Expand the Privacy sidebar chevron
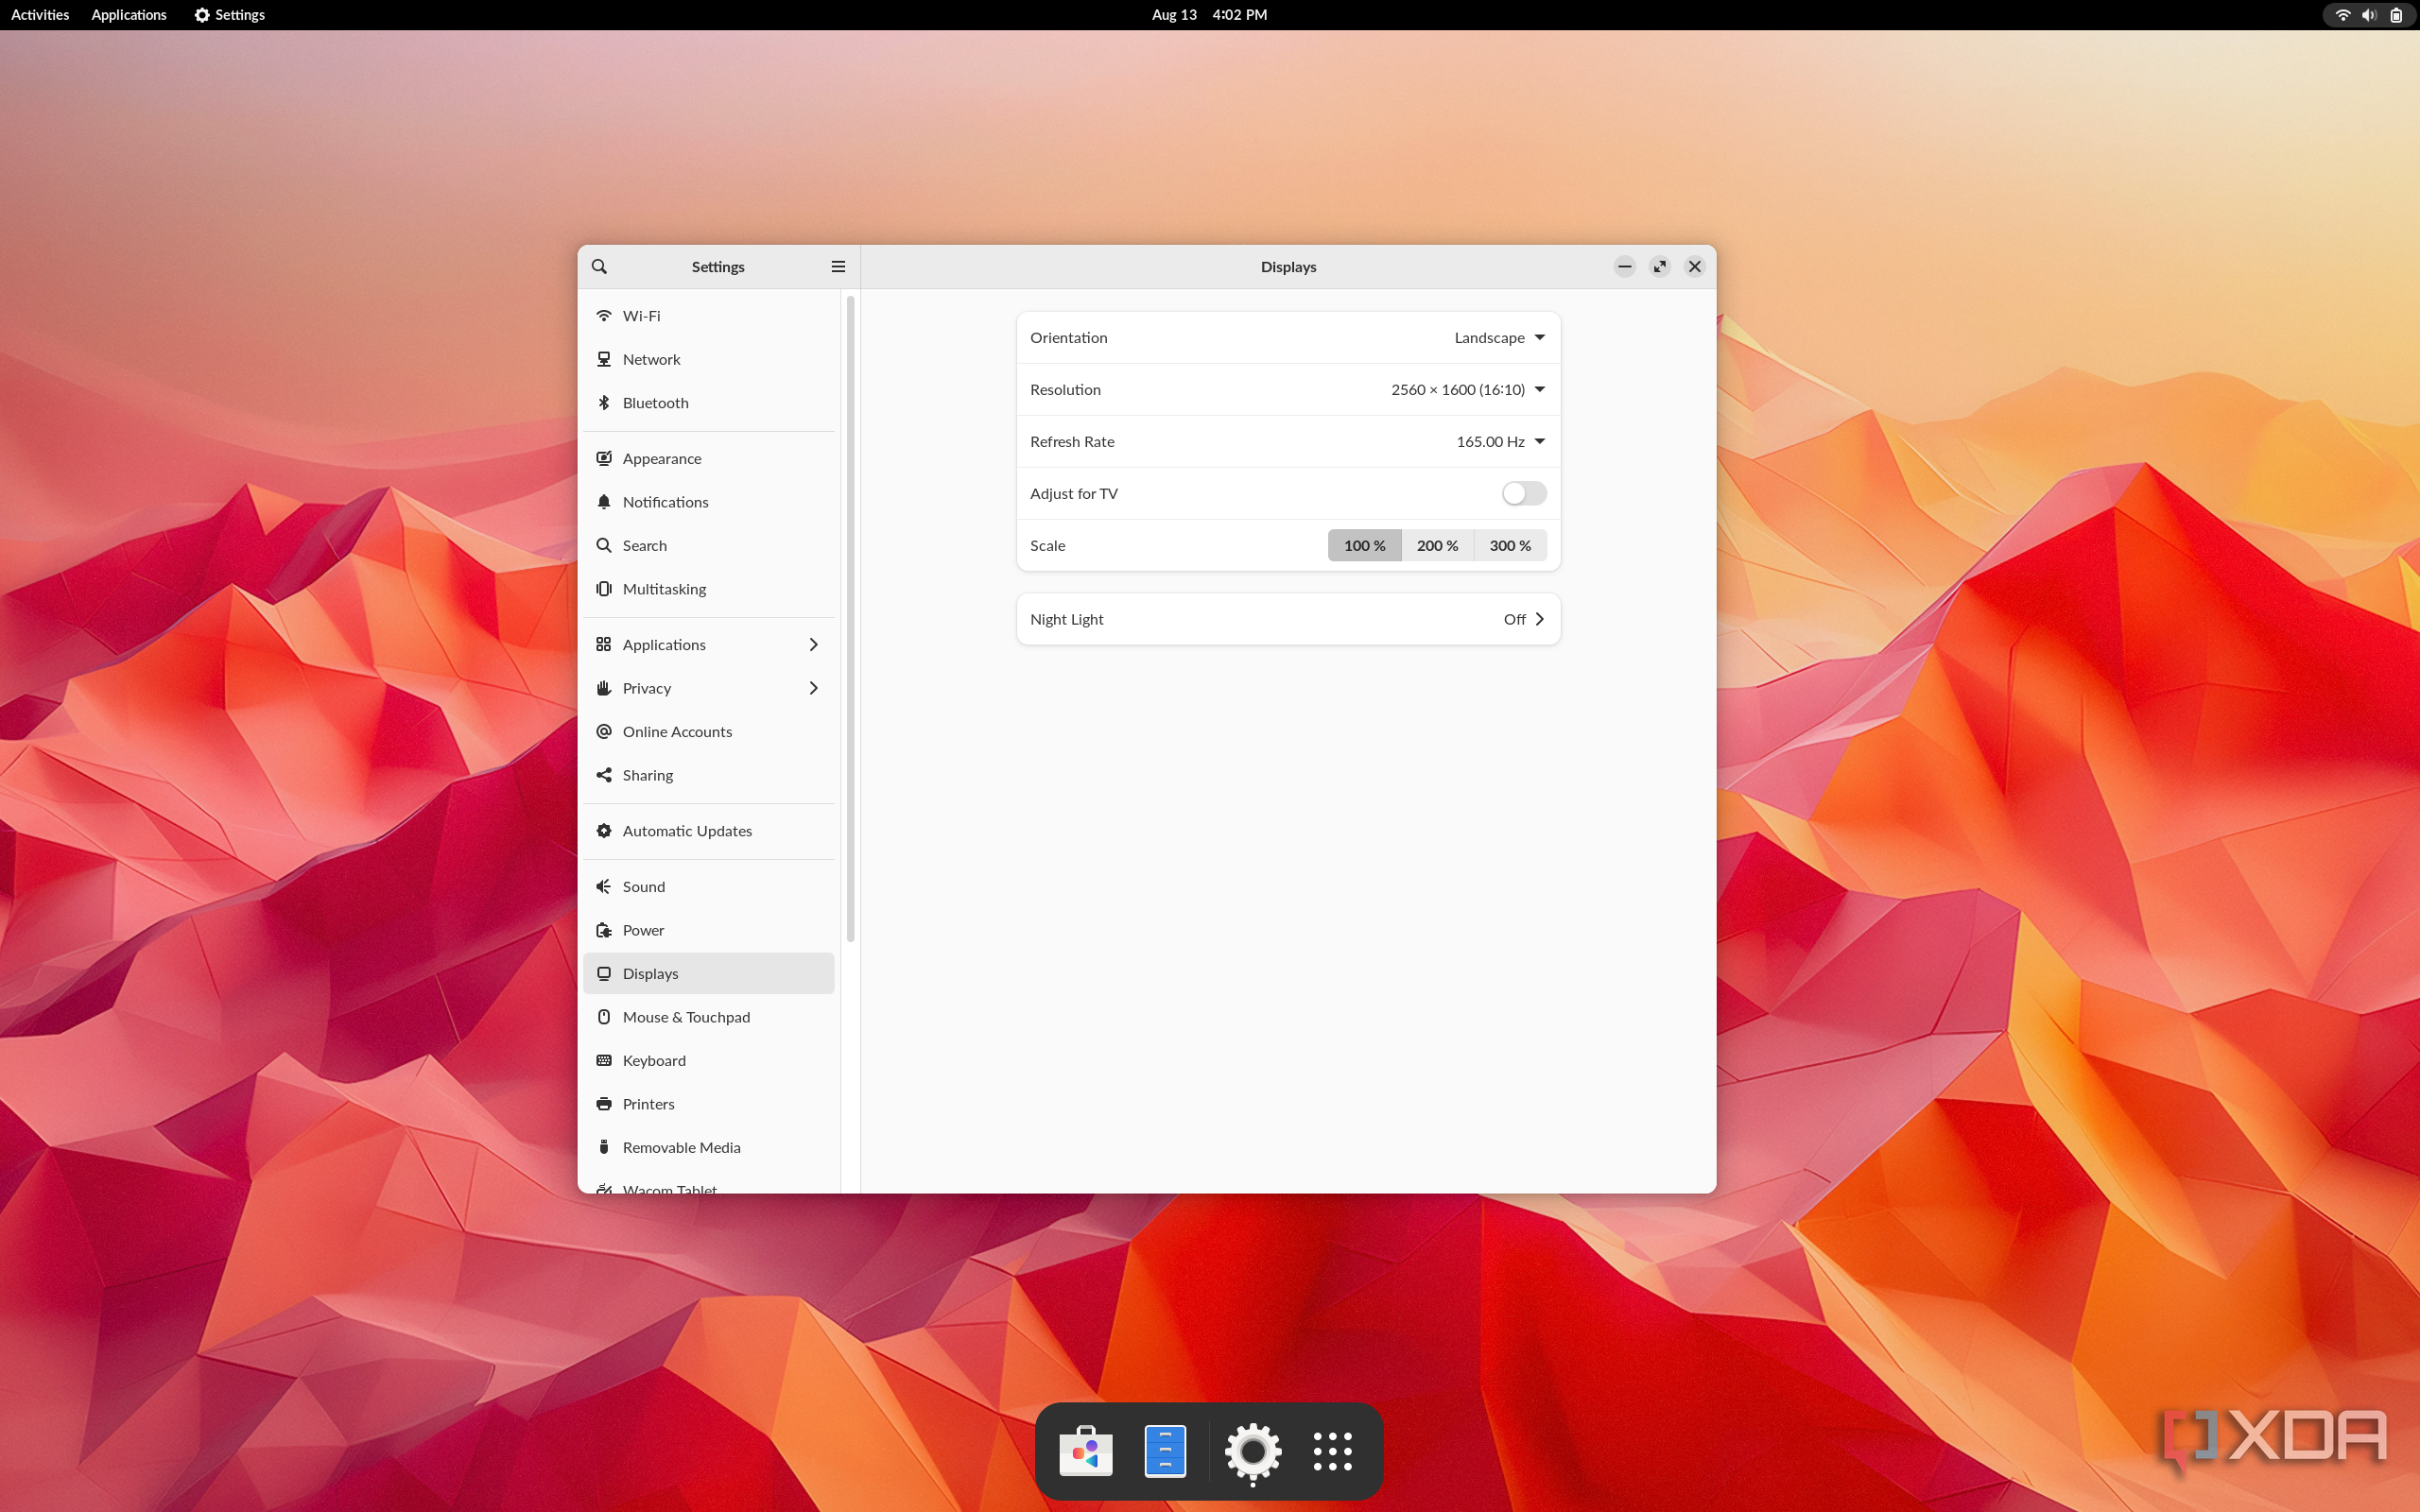Screen dimensions: 2420x1512 813,688
